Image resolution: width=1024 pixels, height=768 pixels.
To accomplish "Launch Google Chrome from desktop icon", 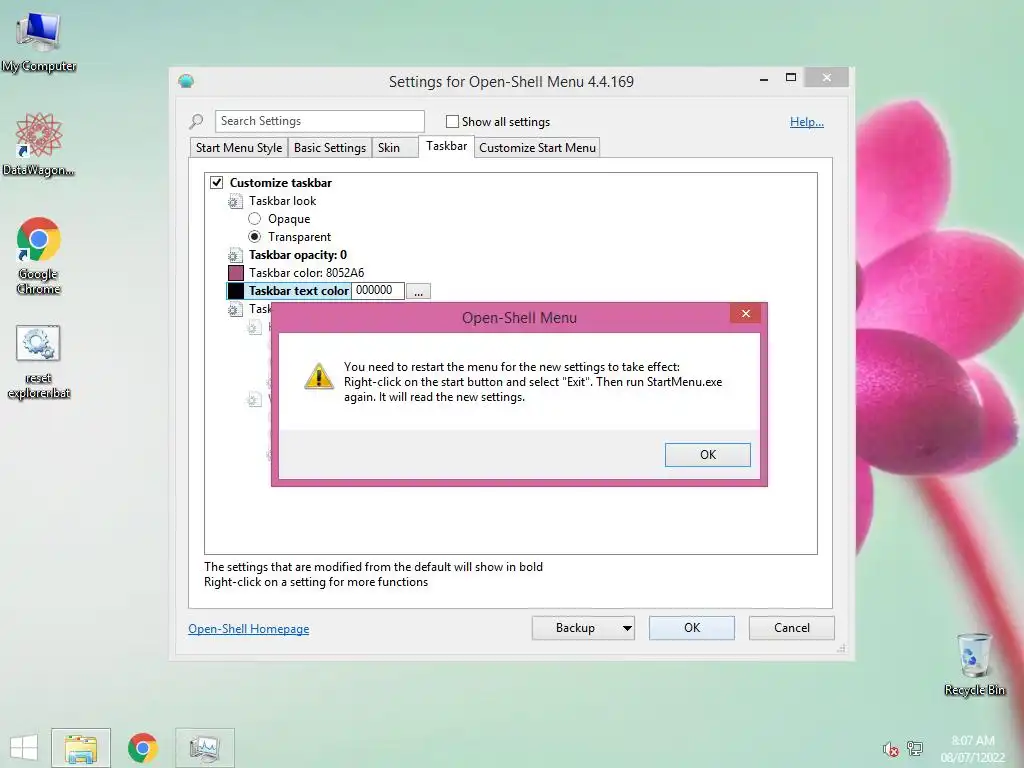I will (x=39, y=255).
